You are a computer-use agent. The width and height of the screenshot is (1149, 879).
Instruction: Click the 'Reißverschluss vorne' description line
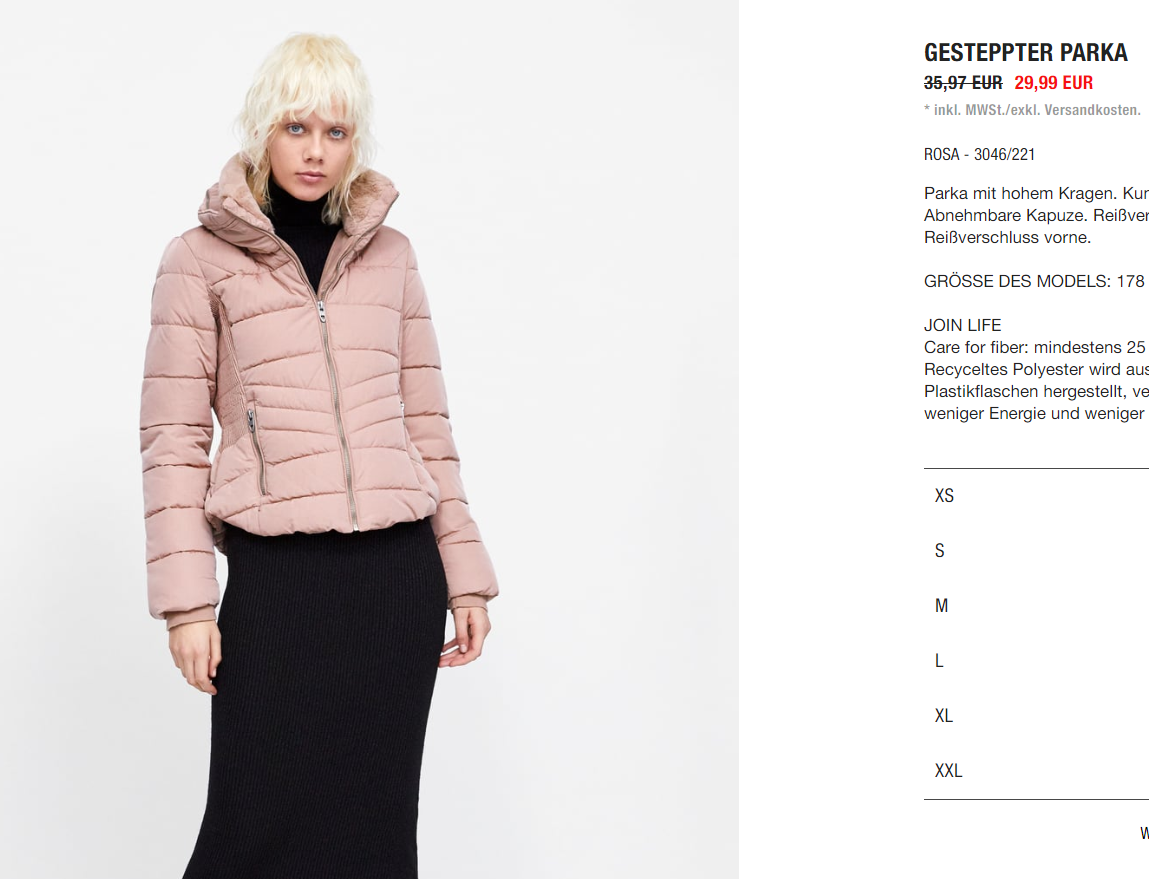coord(1008,237)
